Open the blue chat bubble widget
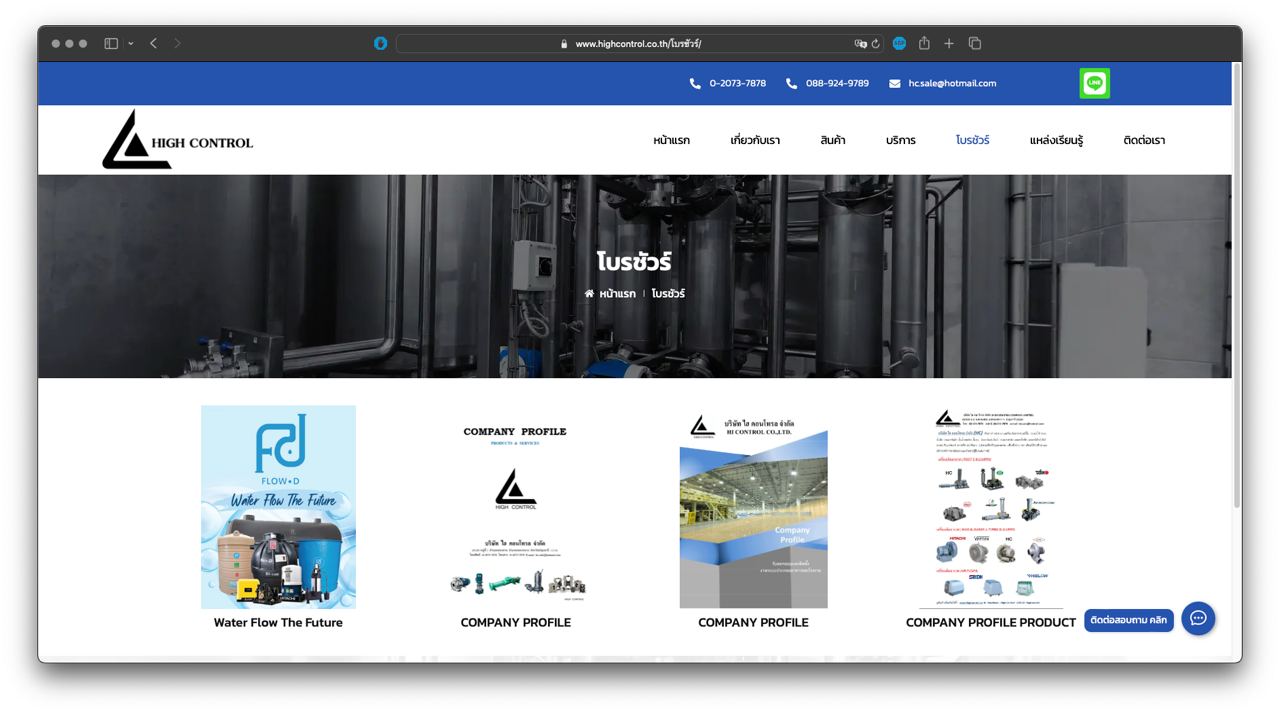The width and height of the screenshot is (1280, 713). tap(1198, 618)
